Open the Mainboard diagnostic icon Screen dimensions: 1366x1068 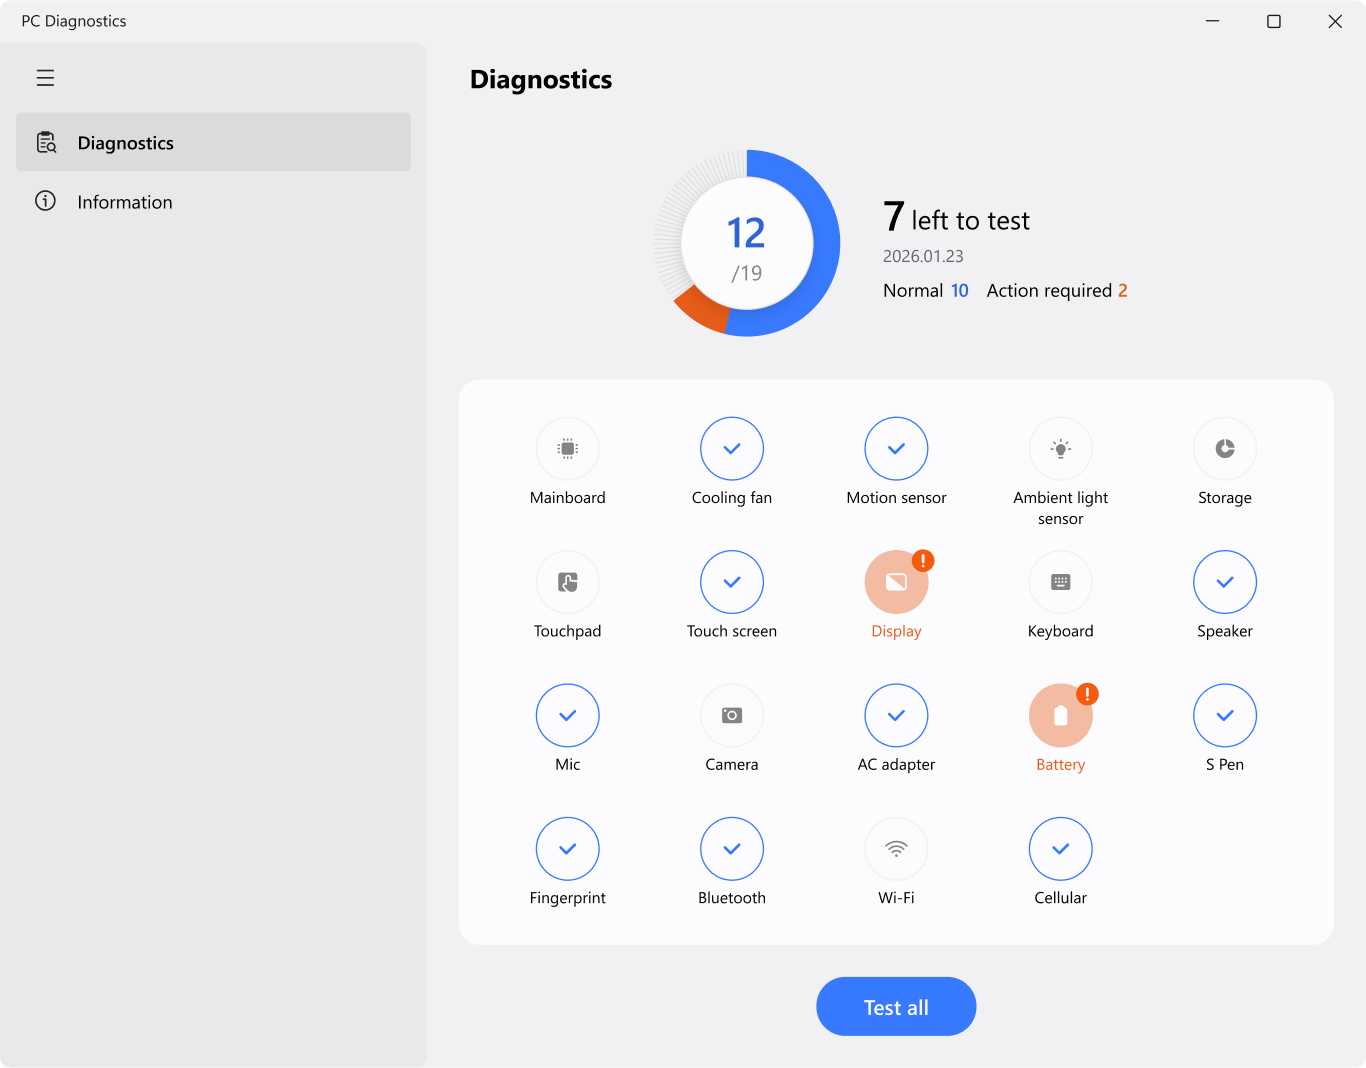click(x=567, y=448)
